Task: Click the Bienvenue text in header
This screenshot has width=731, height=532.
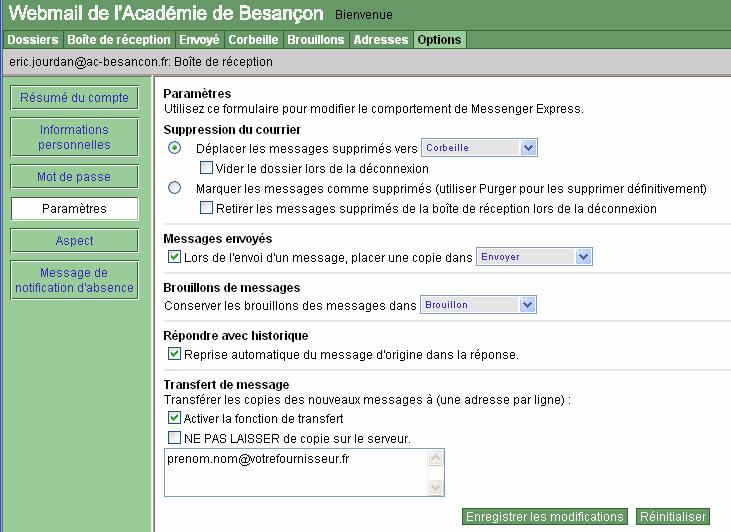Action: [x=364, y=15]
